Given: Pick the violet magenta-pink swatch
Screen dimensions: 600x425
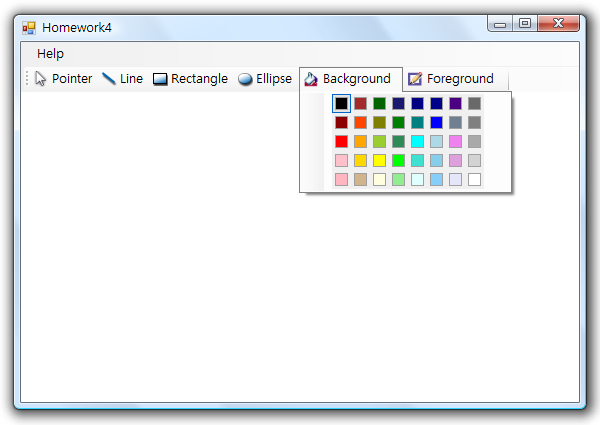Looking at the screenshot, I should click(455, 142).
